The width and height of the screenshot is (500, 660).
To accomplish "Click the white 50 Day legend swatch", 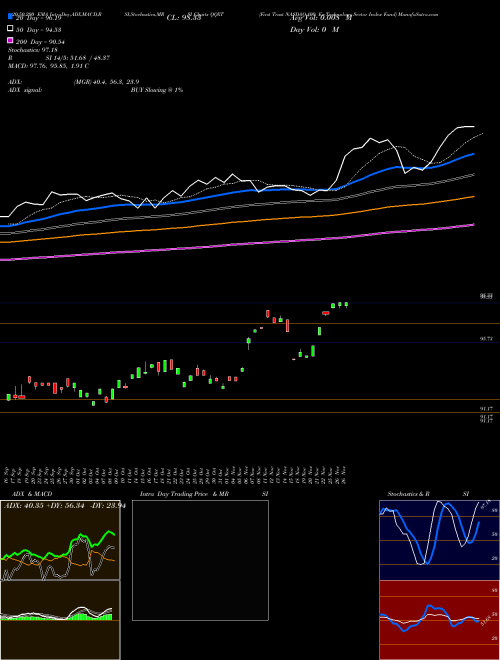I will coord(10,29).
